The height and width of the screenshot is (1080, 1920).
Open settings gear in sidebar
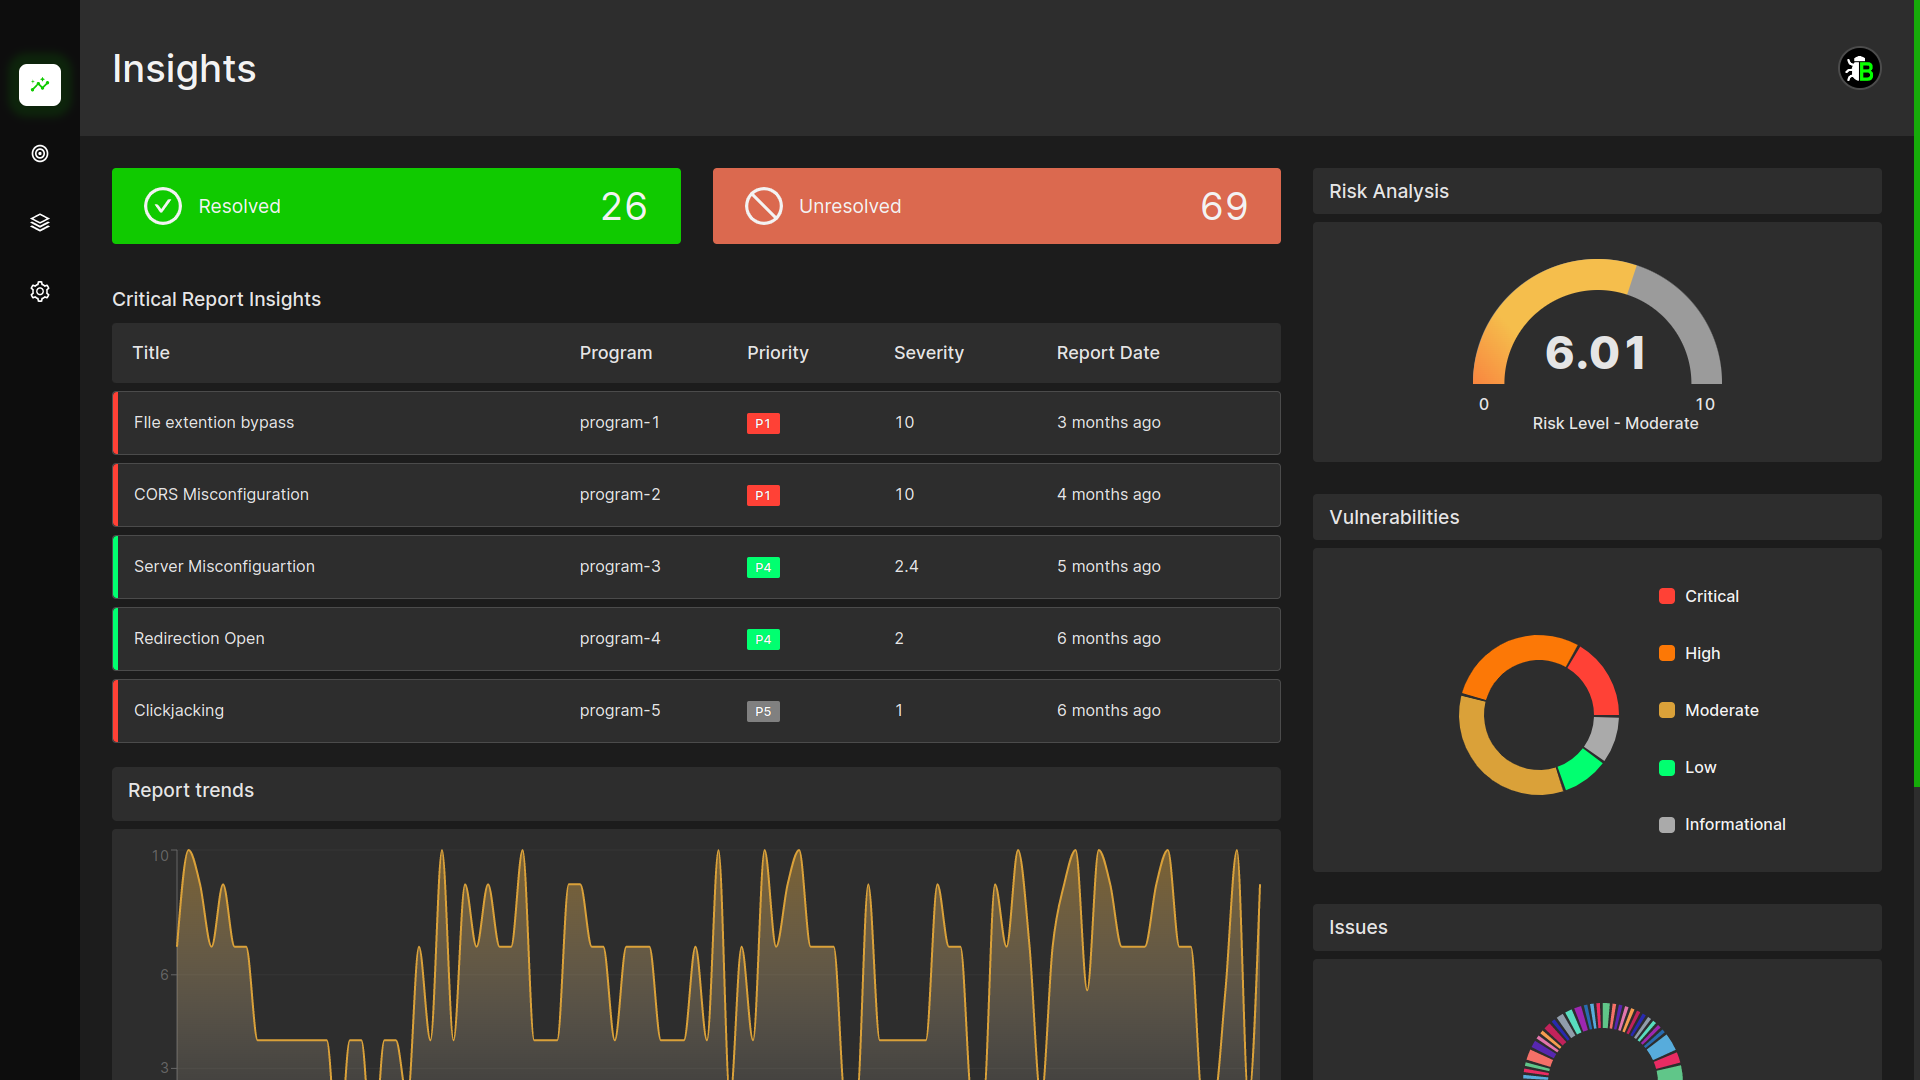click(x=40, y=292)
